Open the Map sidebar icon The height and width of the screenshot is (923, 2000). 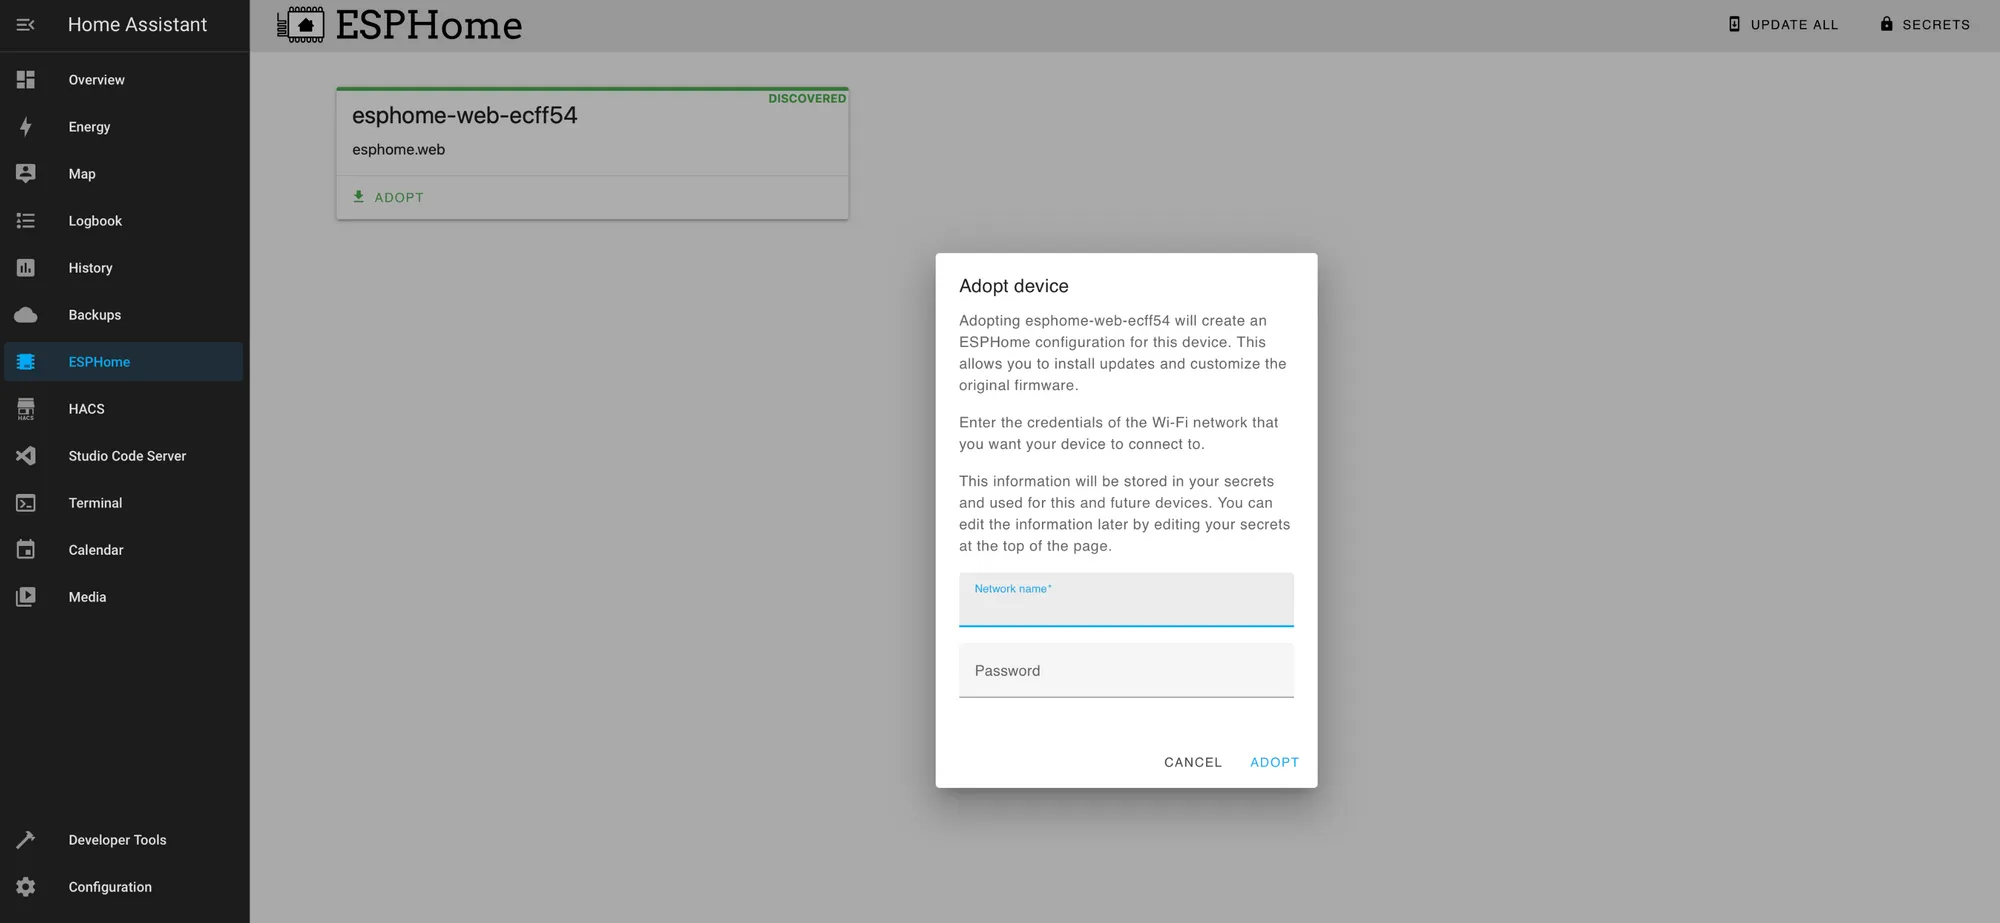coord(26,174)
